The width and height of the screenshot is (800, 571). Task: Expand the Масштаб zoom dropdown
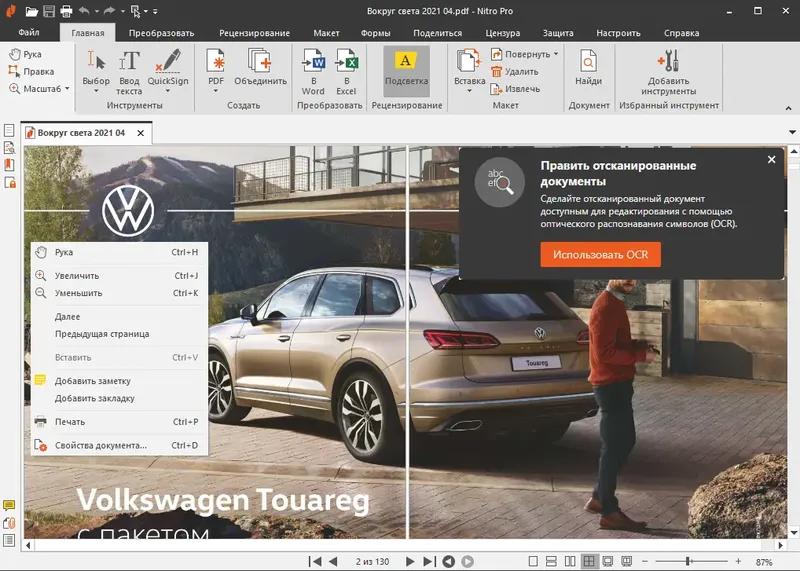(67, 89)
